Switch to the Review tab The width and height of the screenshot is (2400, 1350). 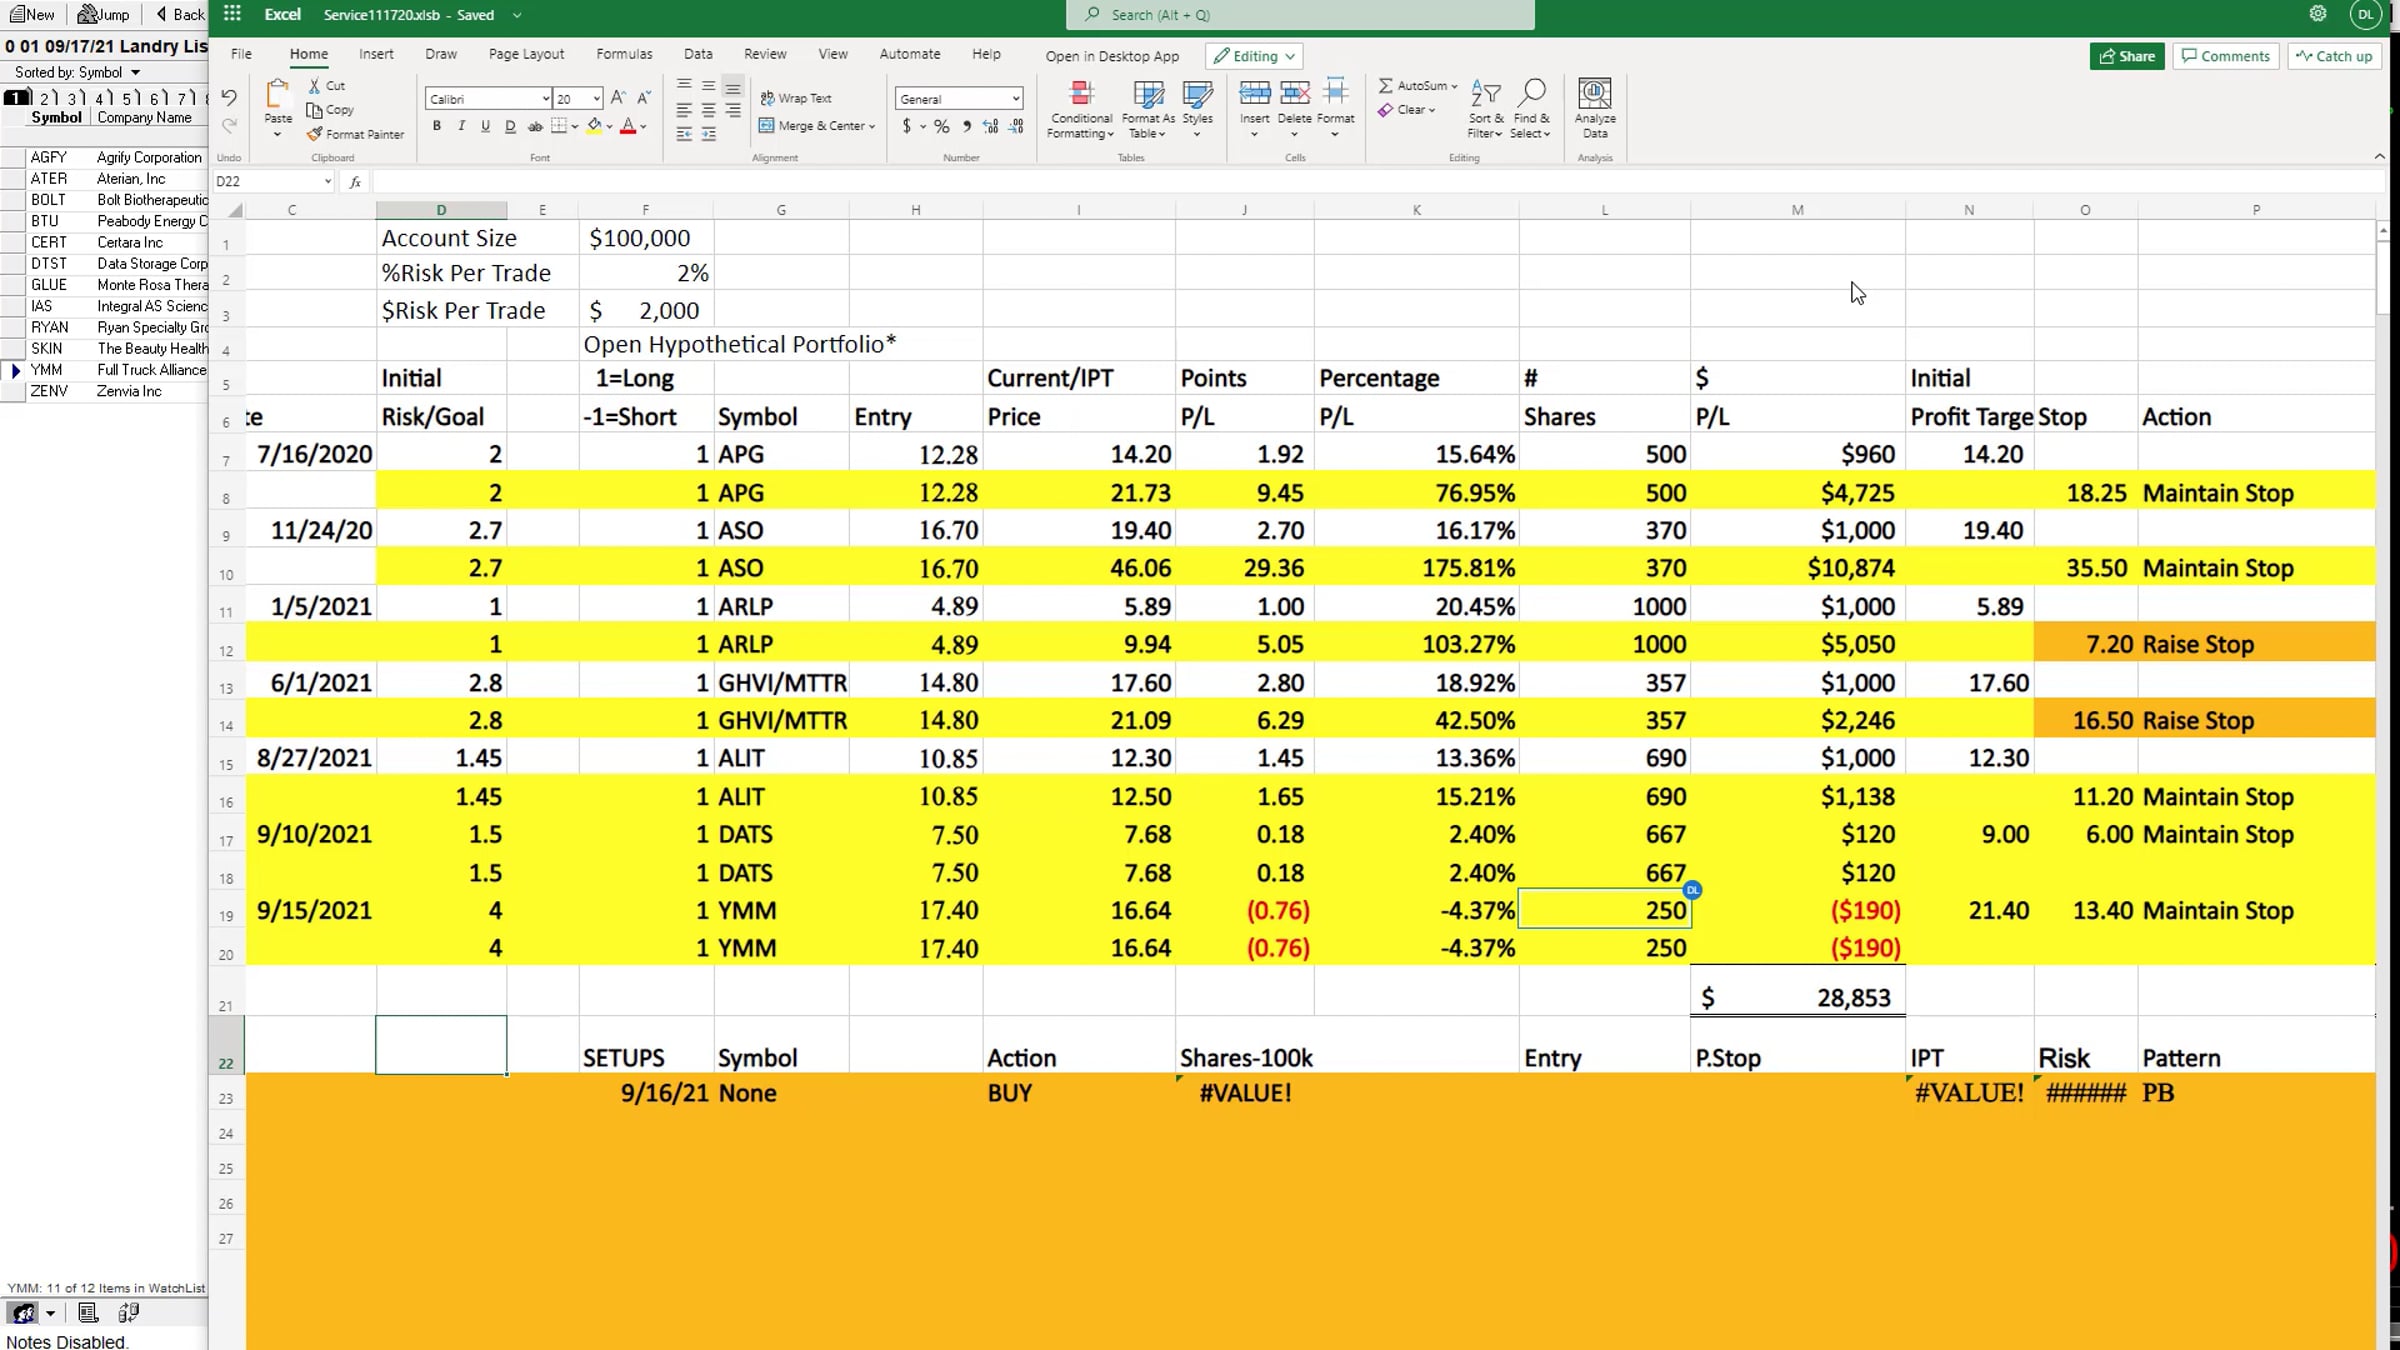click(x=765, y=54)
